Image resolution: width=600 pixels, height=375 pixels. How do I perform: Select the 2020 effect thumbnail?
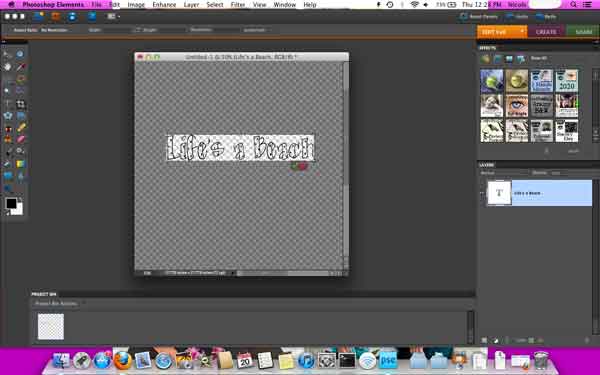point(567,81)
